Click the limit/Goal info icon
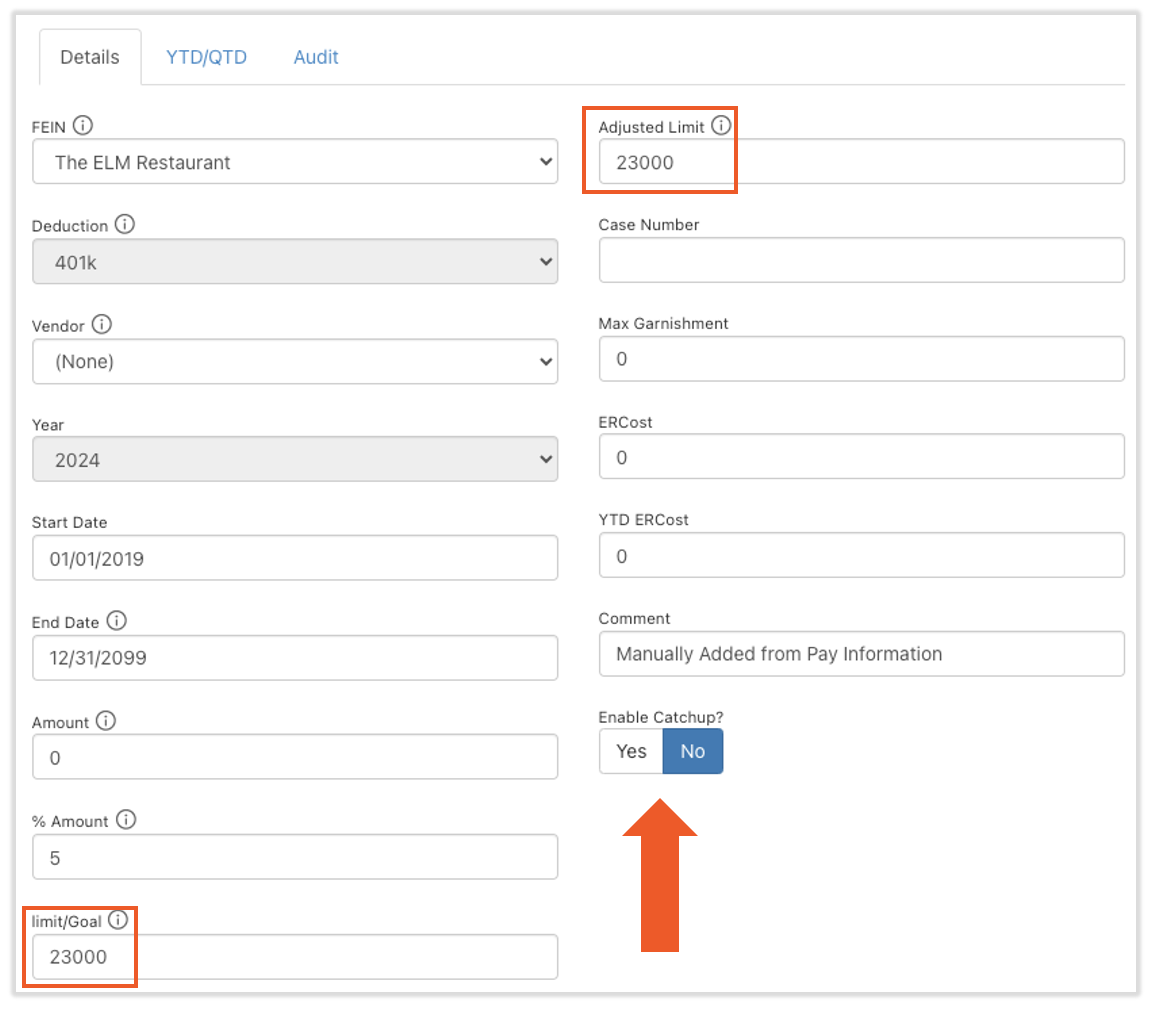Image resolution: width=1152 pixels, height=1010 pixels. click(119, 920)
